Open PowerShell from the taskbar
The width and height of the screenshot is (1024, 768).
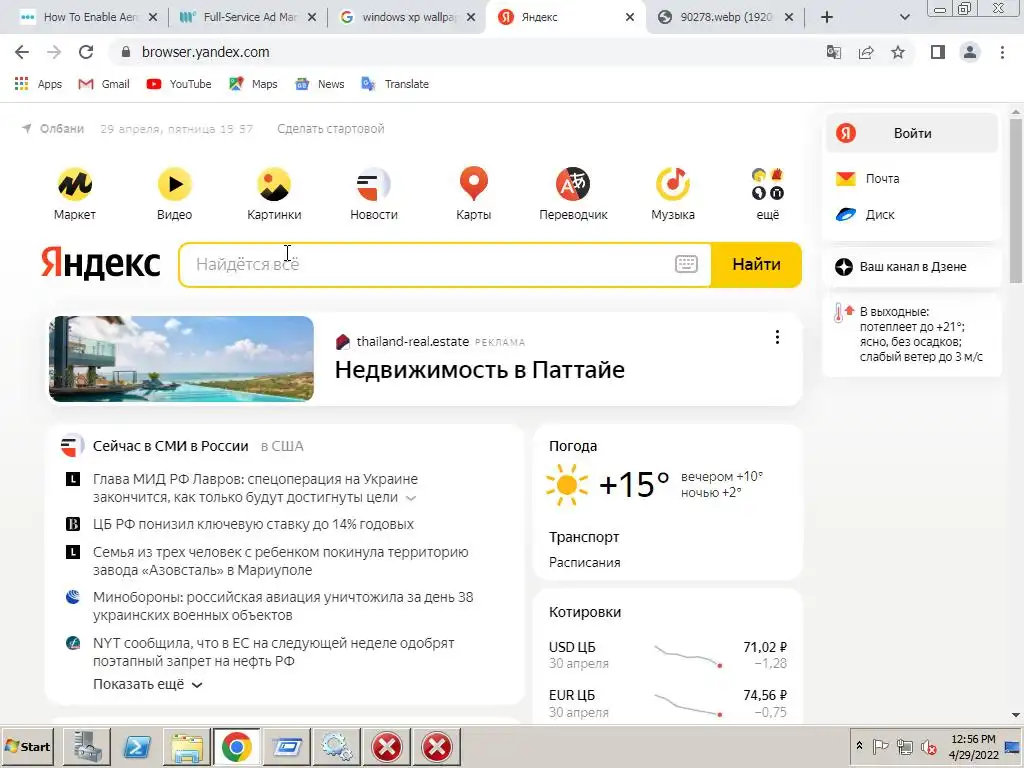(136, 746)
